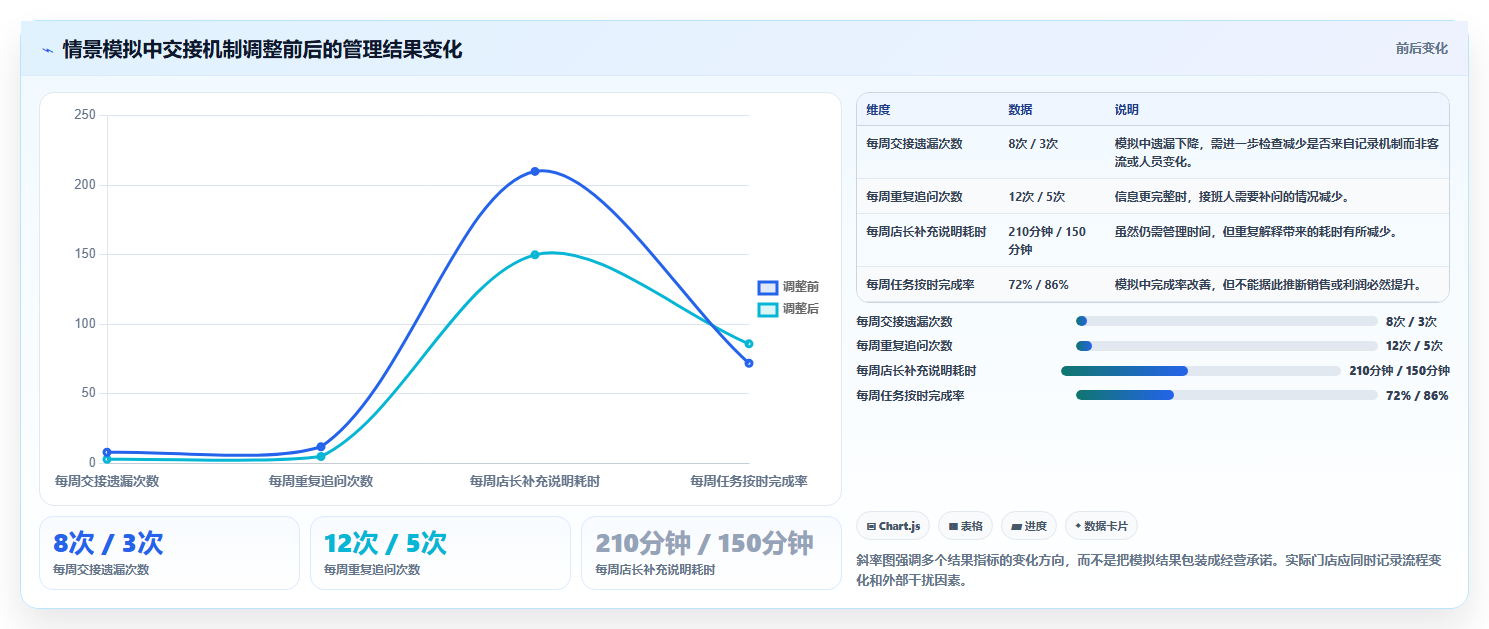Click table cell 每周店长补充说明耗时
The image size is (1489, 629).
point(926,232)
